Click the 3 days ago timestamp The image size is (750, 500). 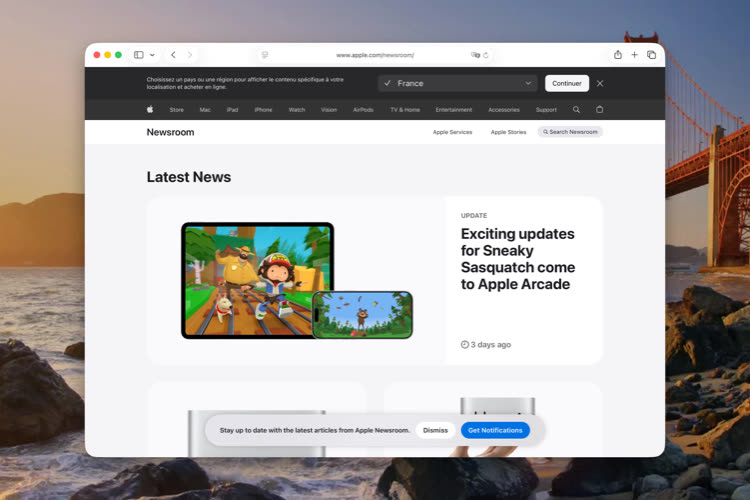point(486,344)
